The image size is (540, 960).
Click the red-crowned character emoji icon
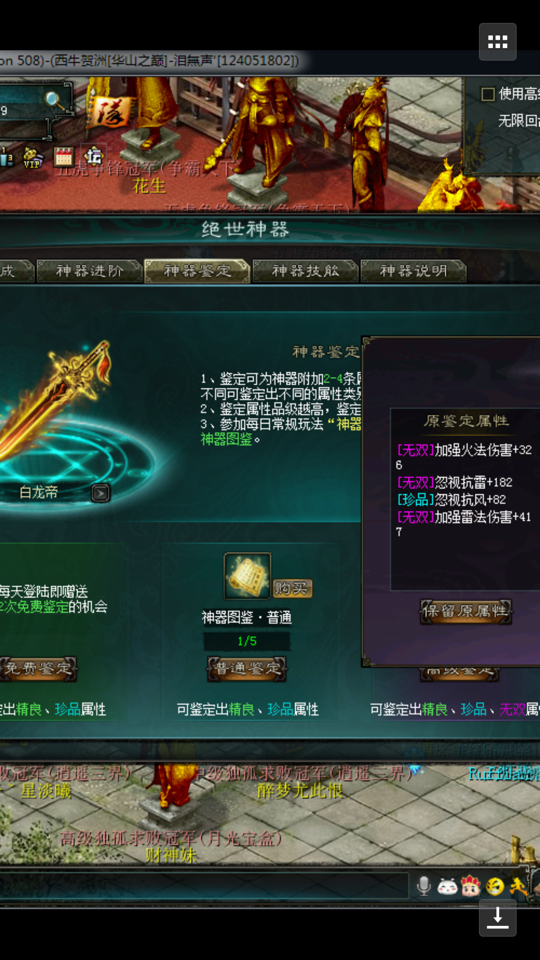471,885
